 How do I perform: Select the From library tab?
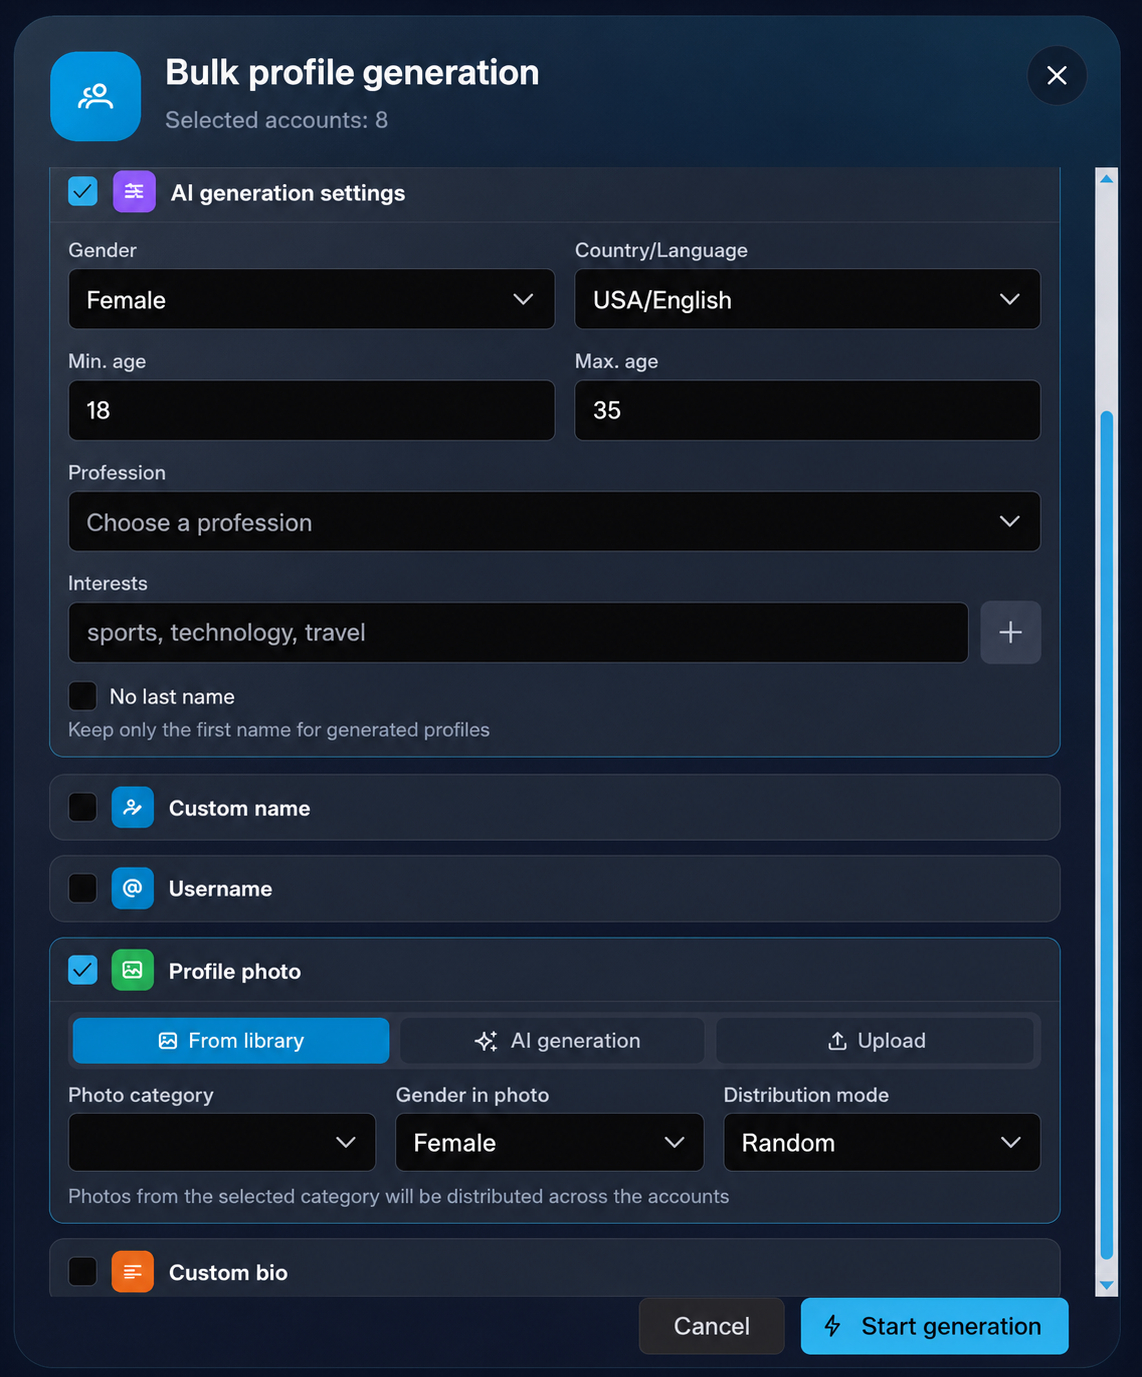pyautogui.click(x=231, y=1040)
